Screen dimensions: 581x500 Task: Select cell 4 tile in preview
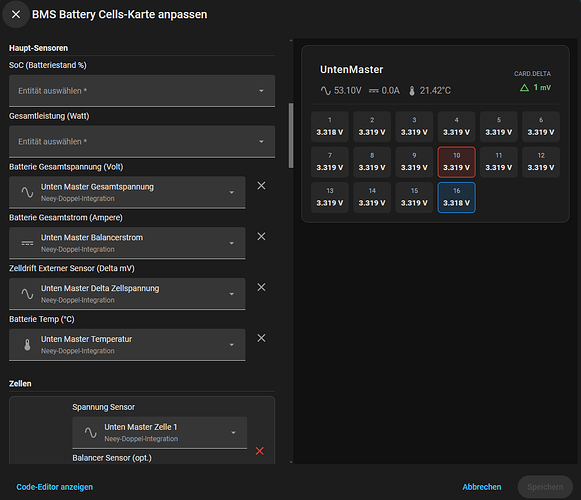tap(456, 126)
